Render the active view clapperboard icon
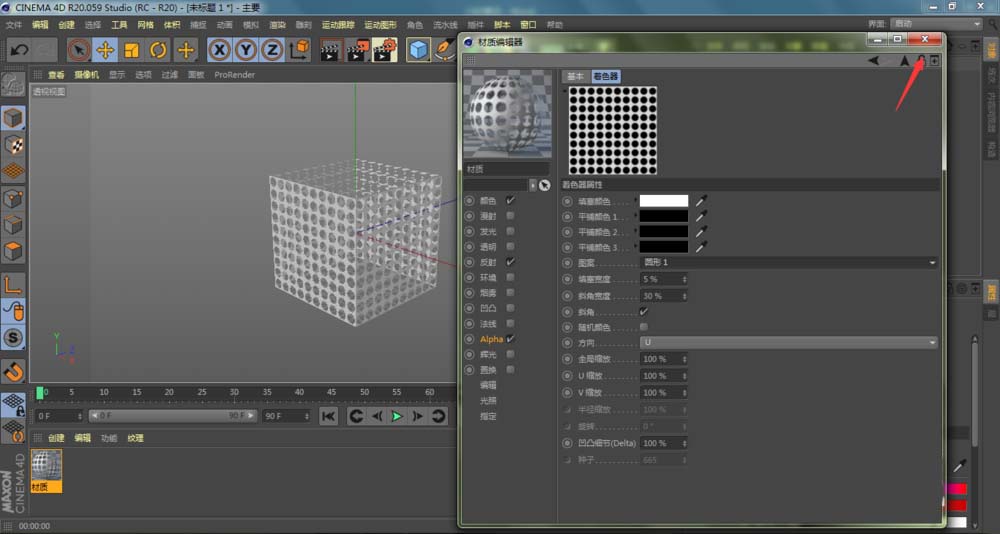Screen dimensions: 1000x534 tap(331, 50)
